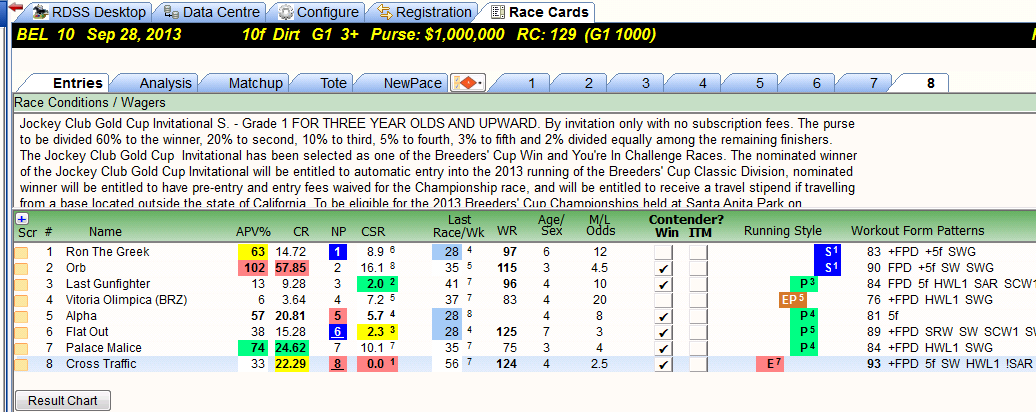Uncheck Win contender for Orb
This screenshot has height=412, width=1036.
[x=663, y=268]
